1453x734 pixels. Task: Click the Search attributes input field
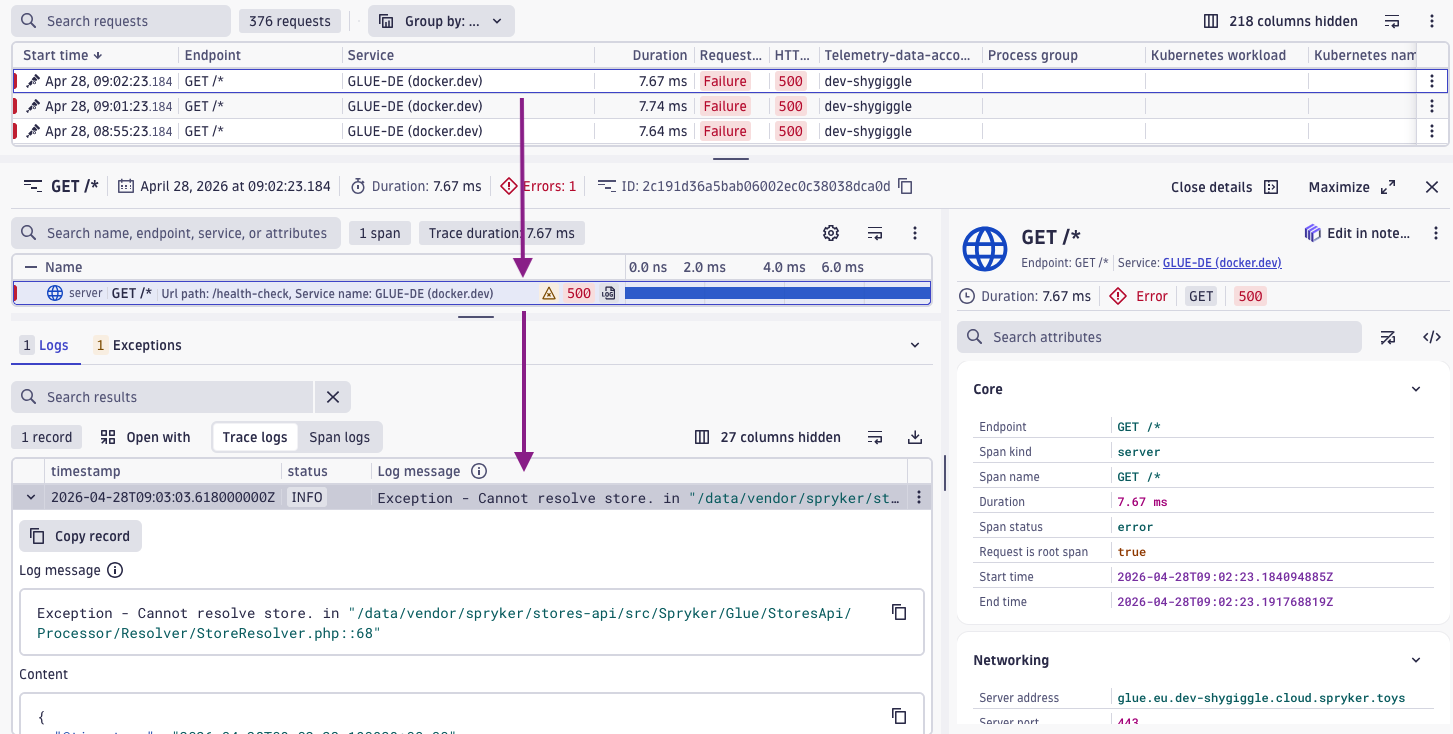[1160, 337]
